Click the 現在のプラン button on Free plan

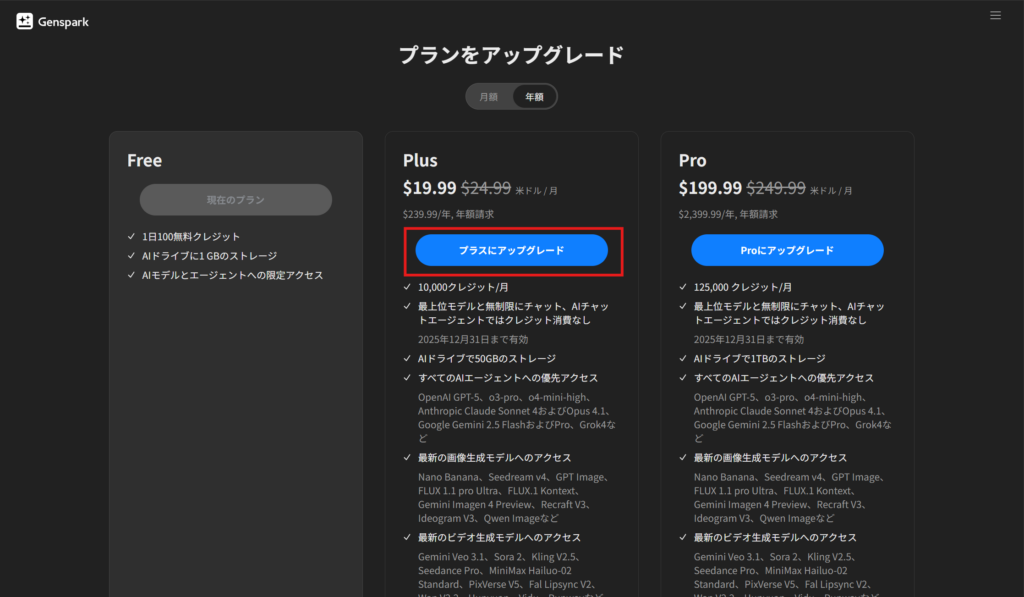tap(236, 200)
